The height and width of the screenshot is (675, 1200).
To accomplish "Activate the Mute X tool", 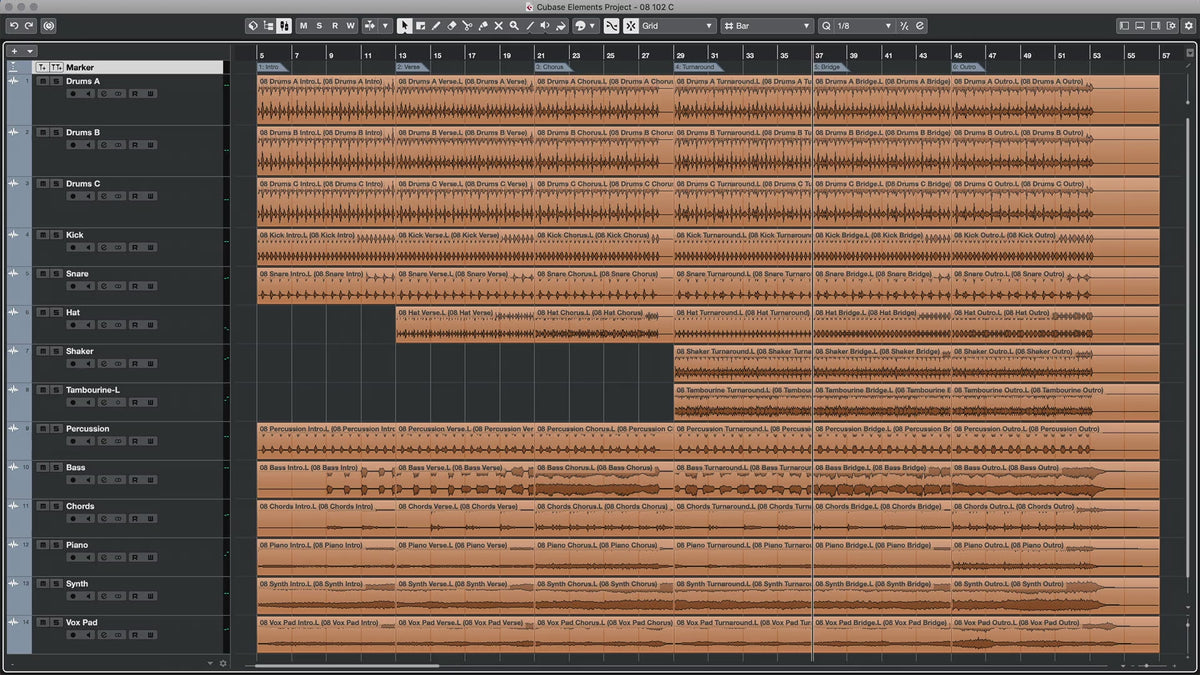I will tap(498, 26).
